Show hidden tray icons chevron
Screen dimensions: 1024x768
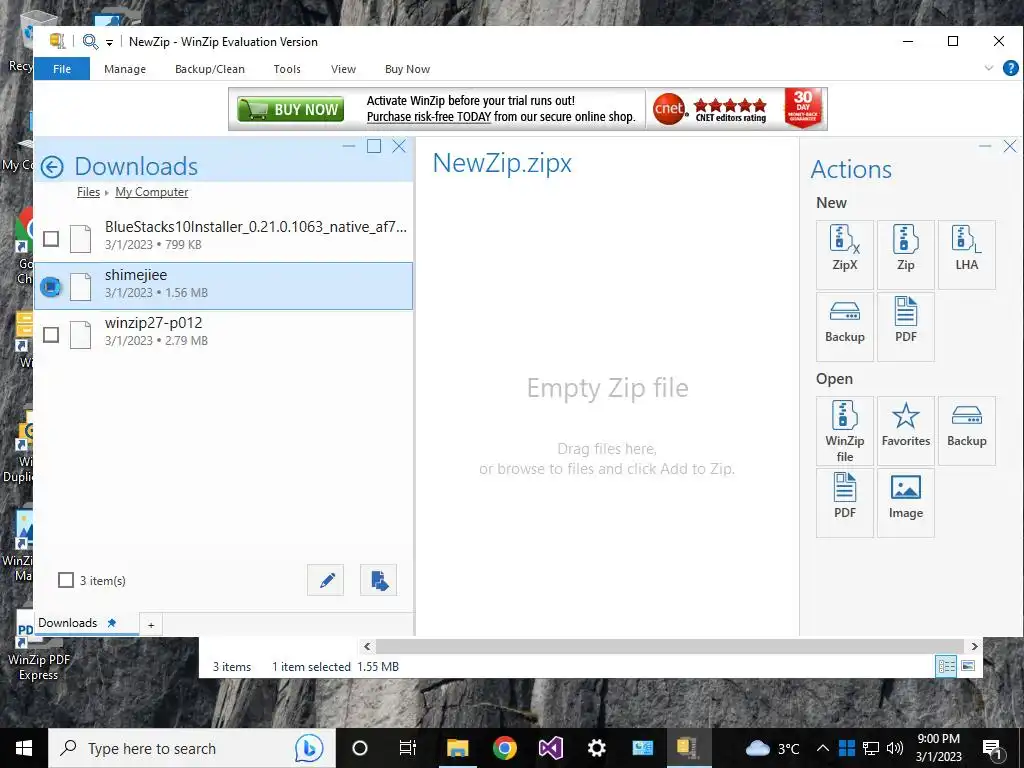(x=823, y=748)
